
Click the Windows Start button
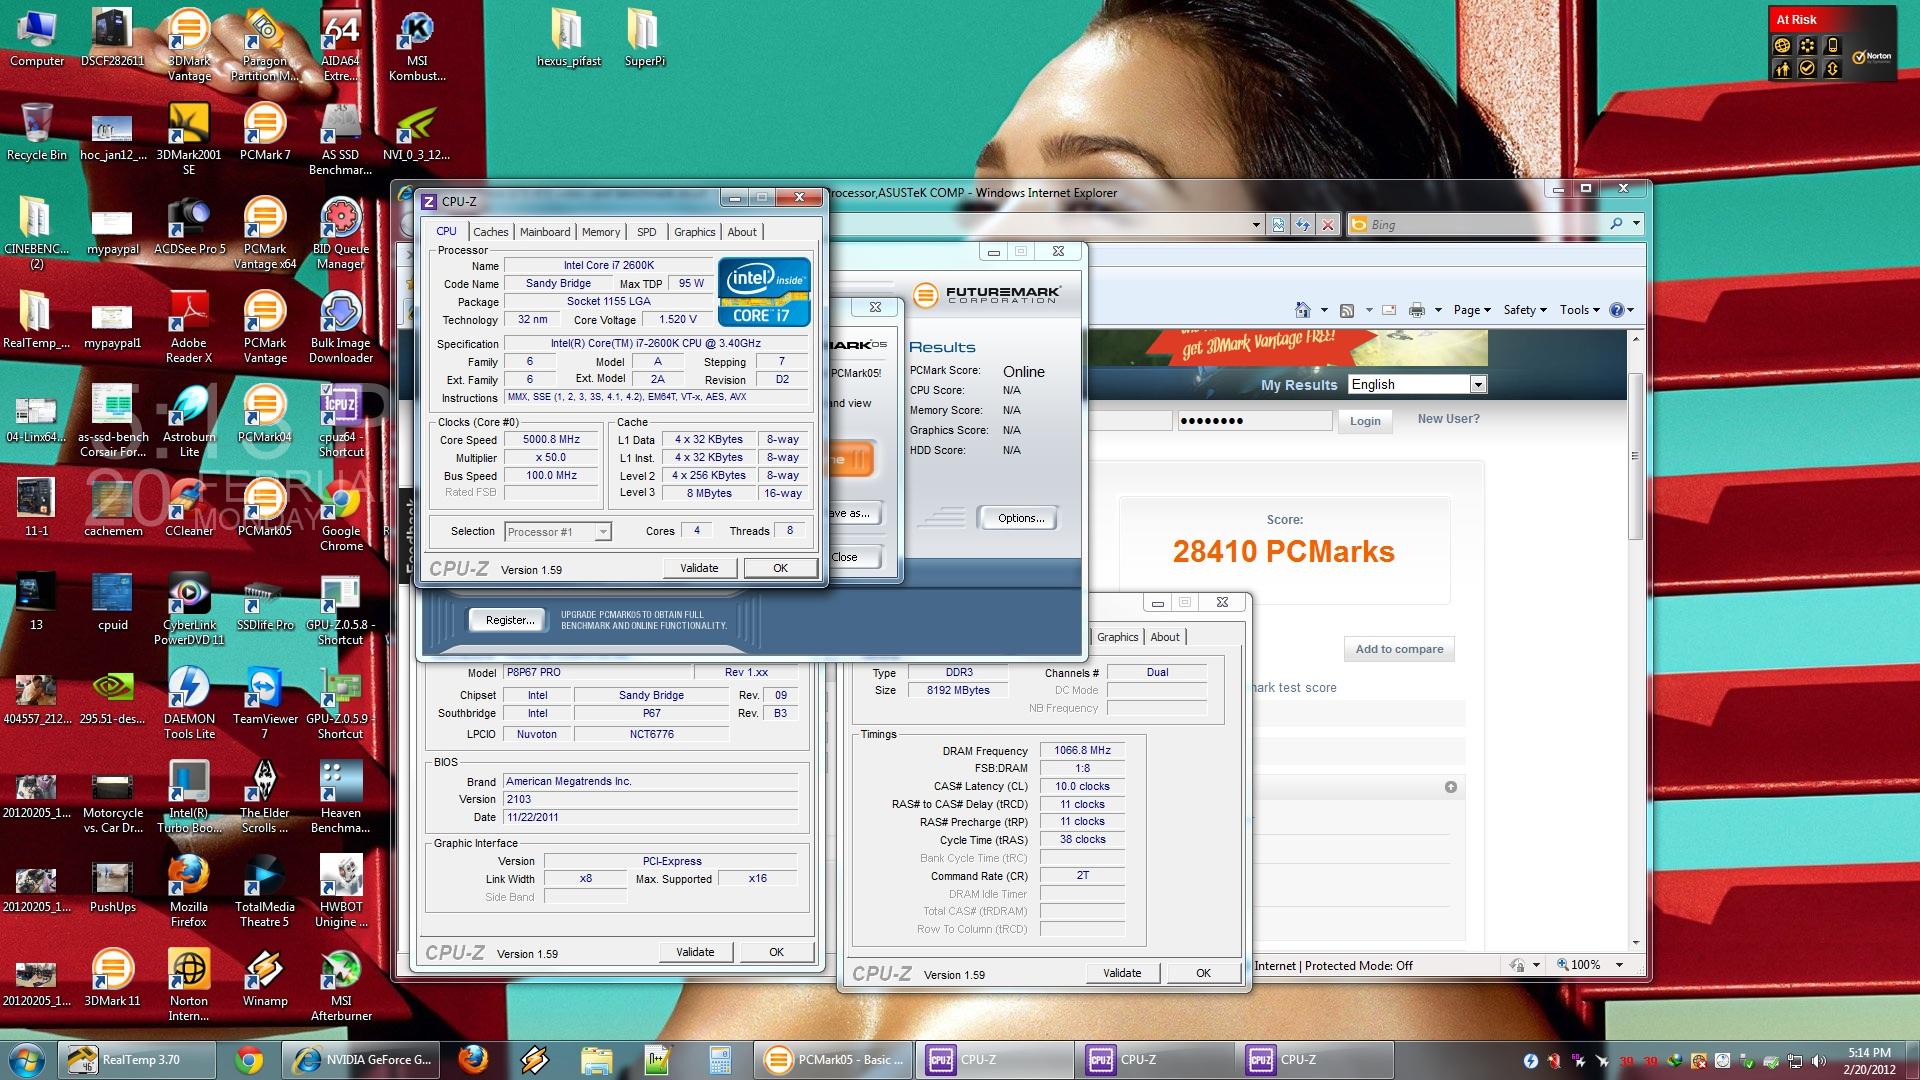point(26,1059)
